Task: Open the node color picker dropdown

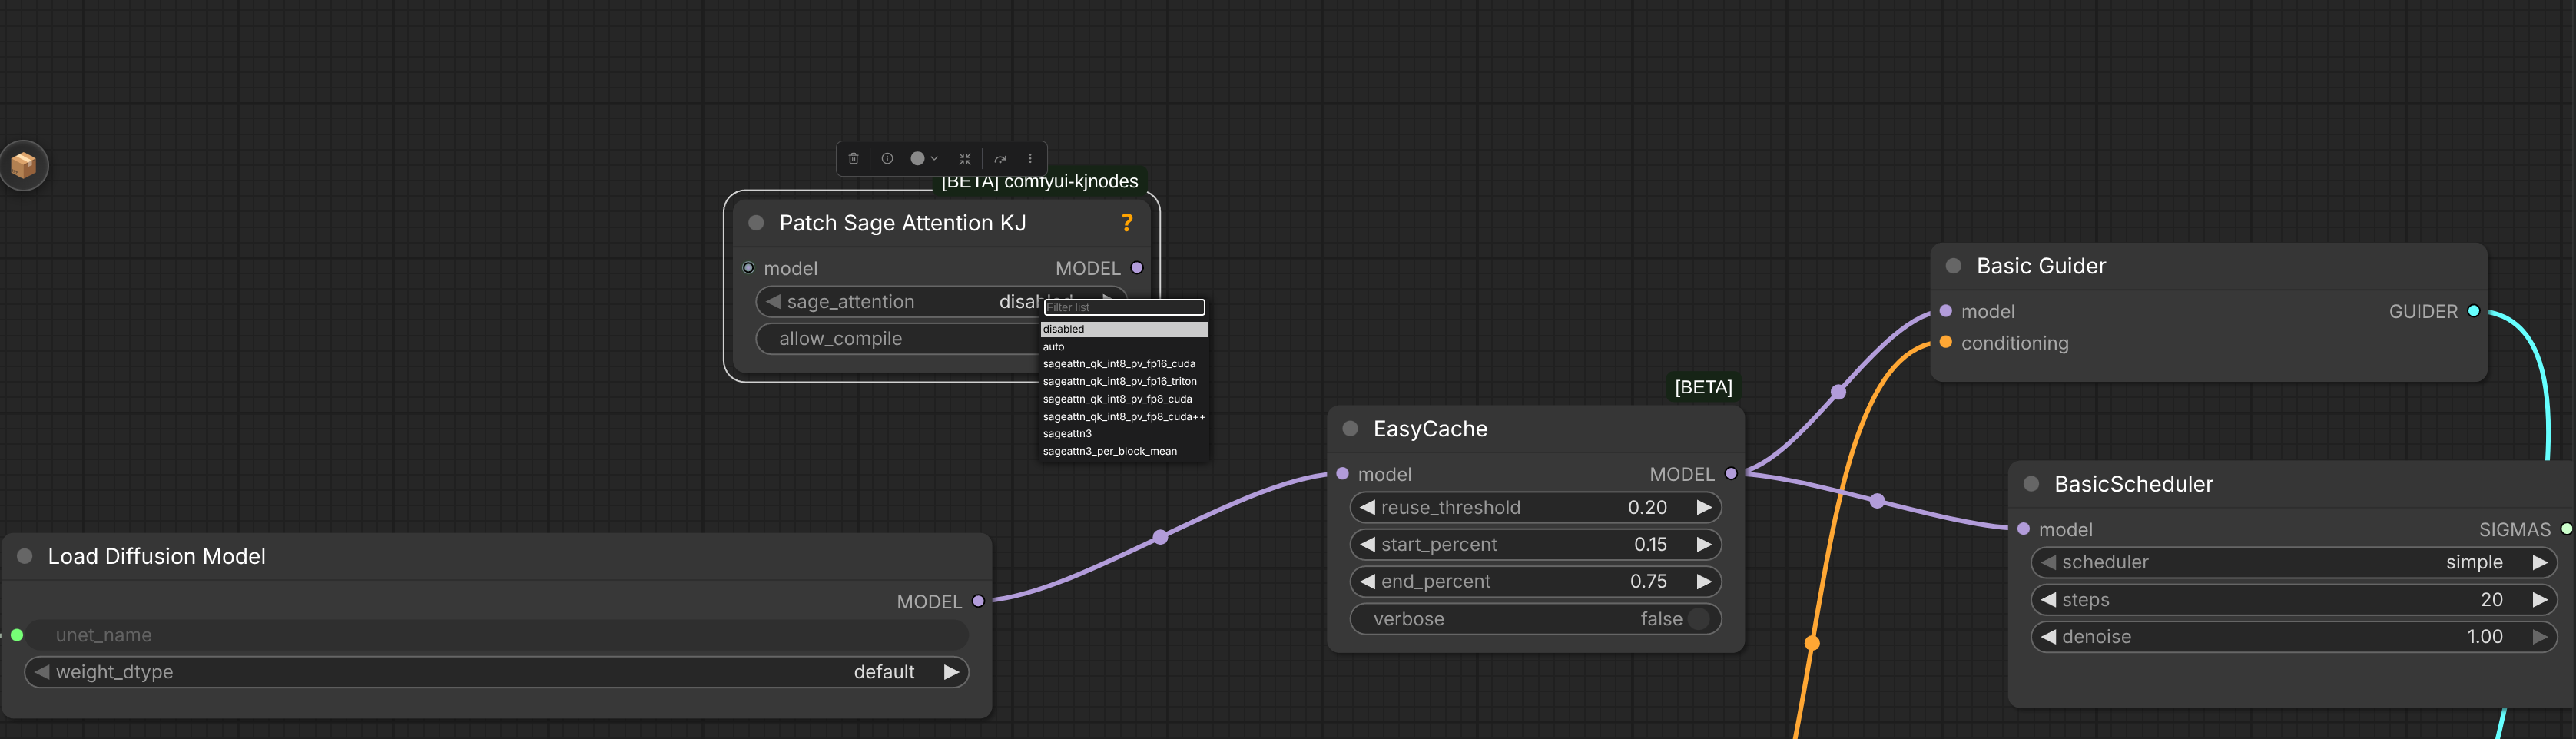Action: point(924,158)
